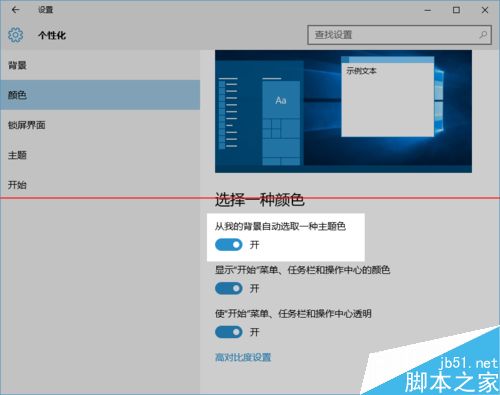Minimize the Settings window
The height and width of the screenshot is (395, 500).
tap(428, 10)
